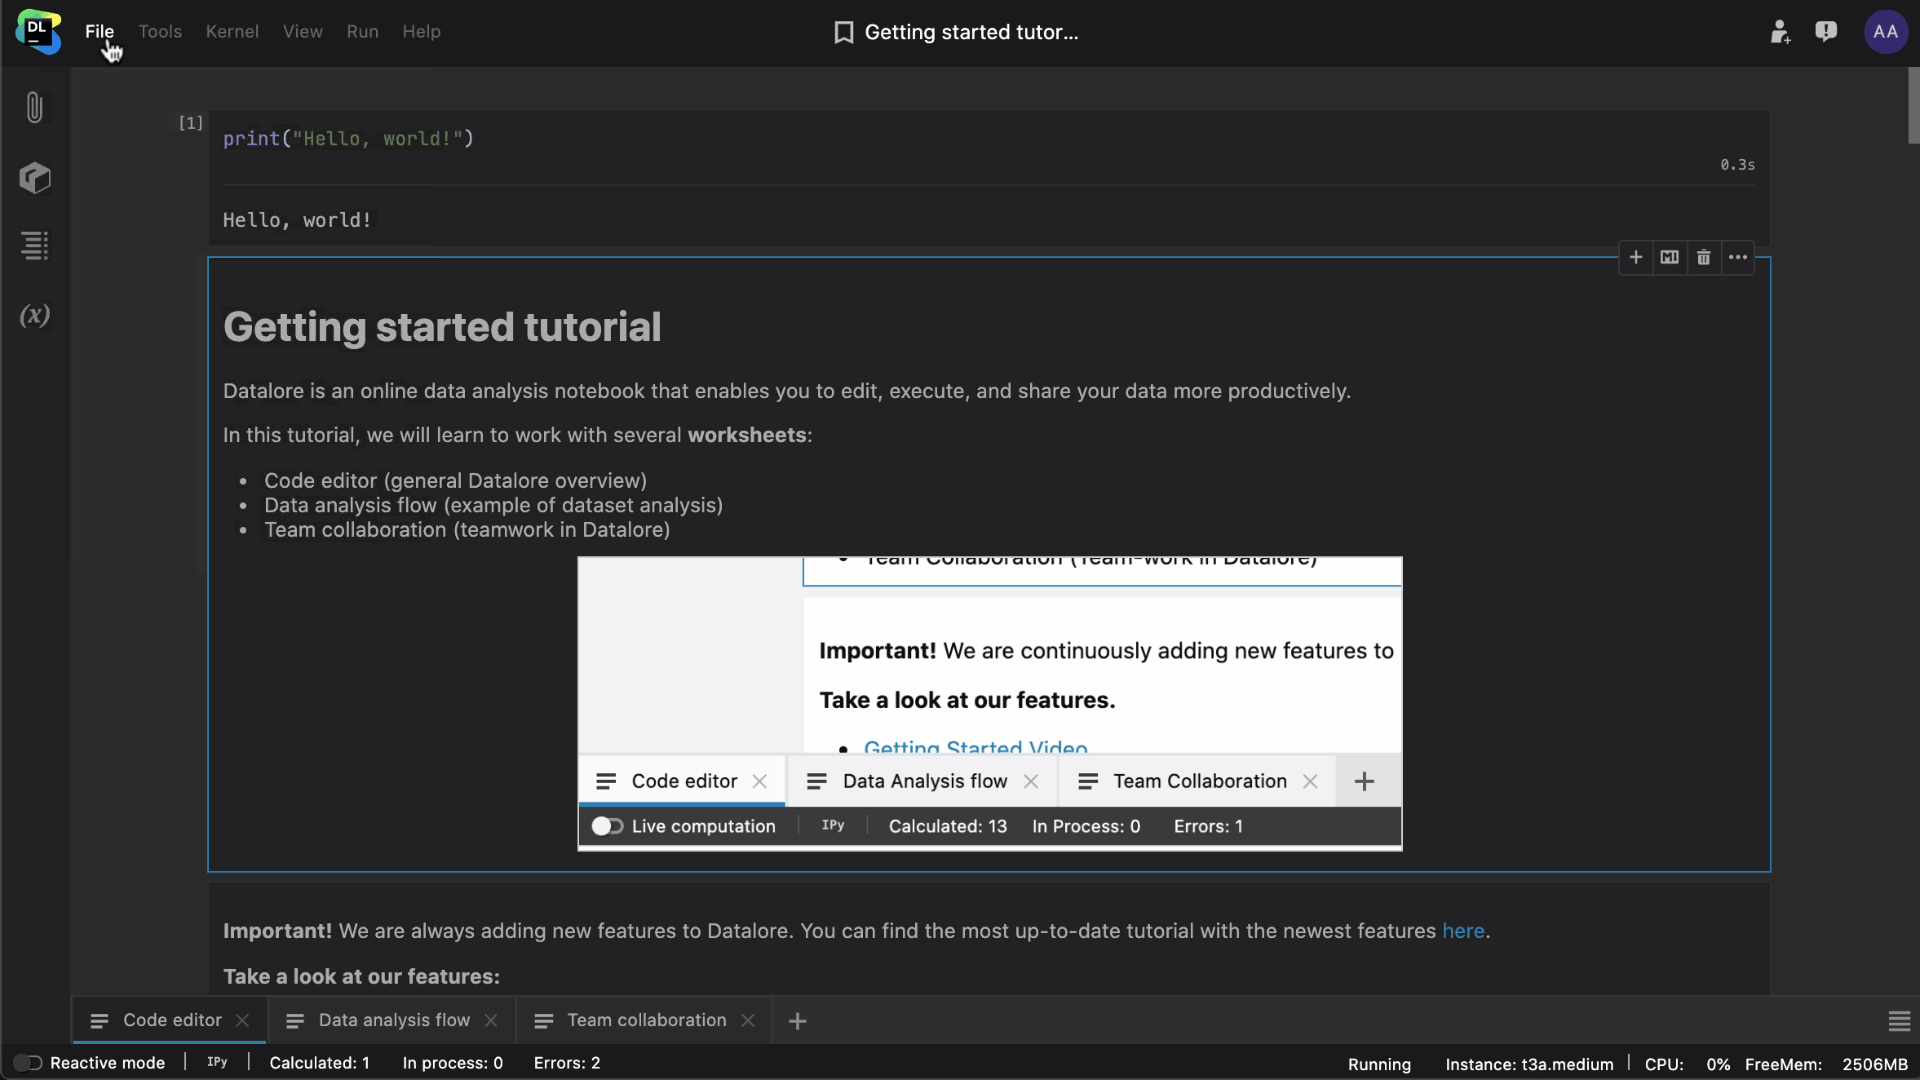Select the Kernel menu
The width and height of the screenshot is (1920, 1080).
tap(232, 30)
